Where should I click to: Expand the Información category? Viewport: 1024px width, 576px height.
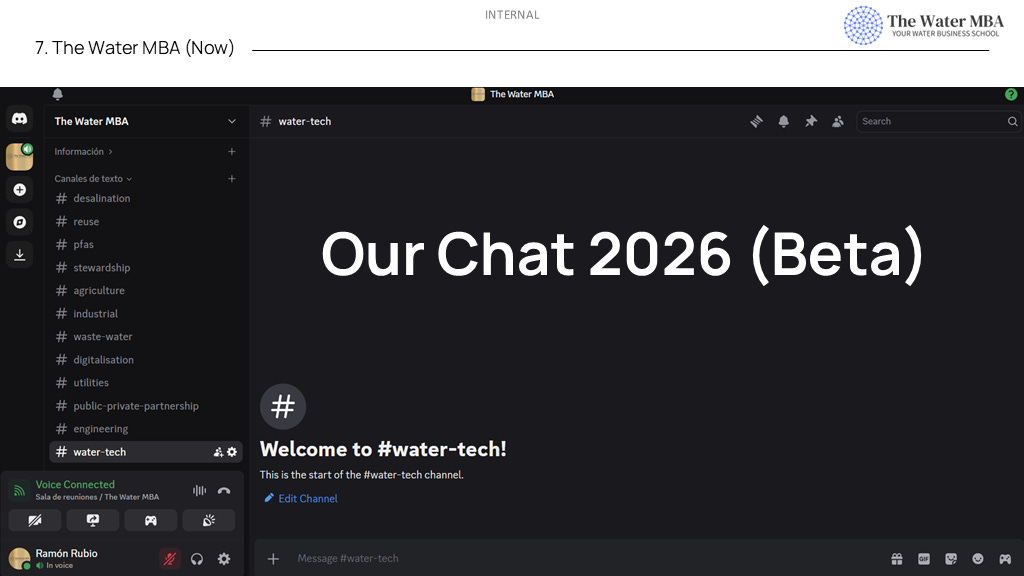[x=83, y=152]
